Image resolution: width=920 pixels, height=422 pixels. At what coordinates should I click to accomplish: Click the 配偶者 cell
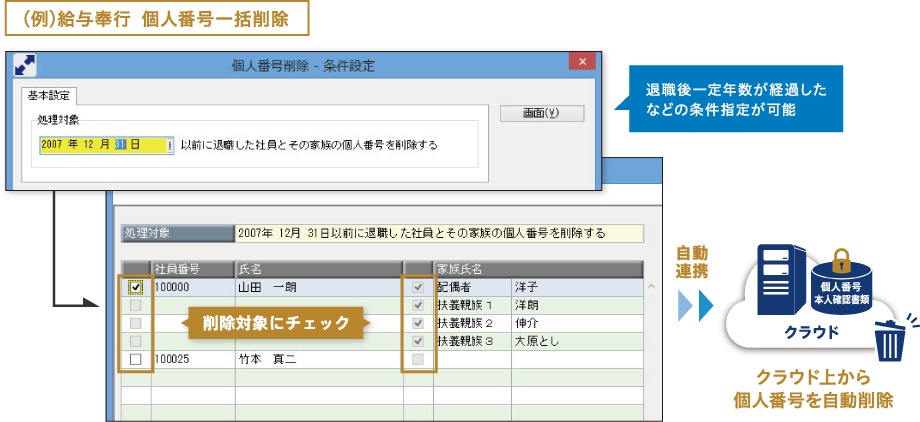[x=472, y=288]
